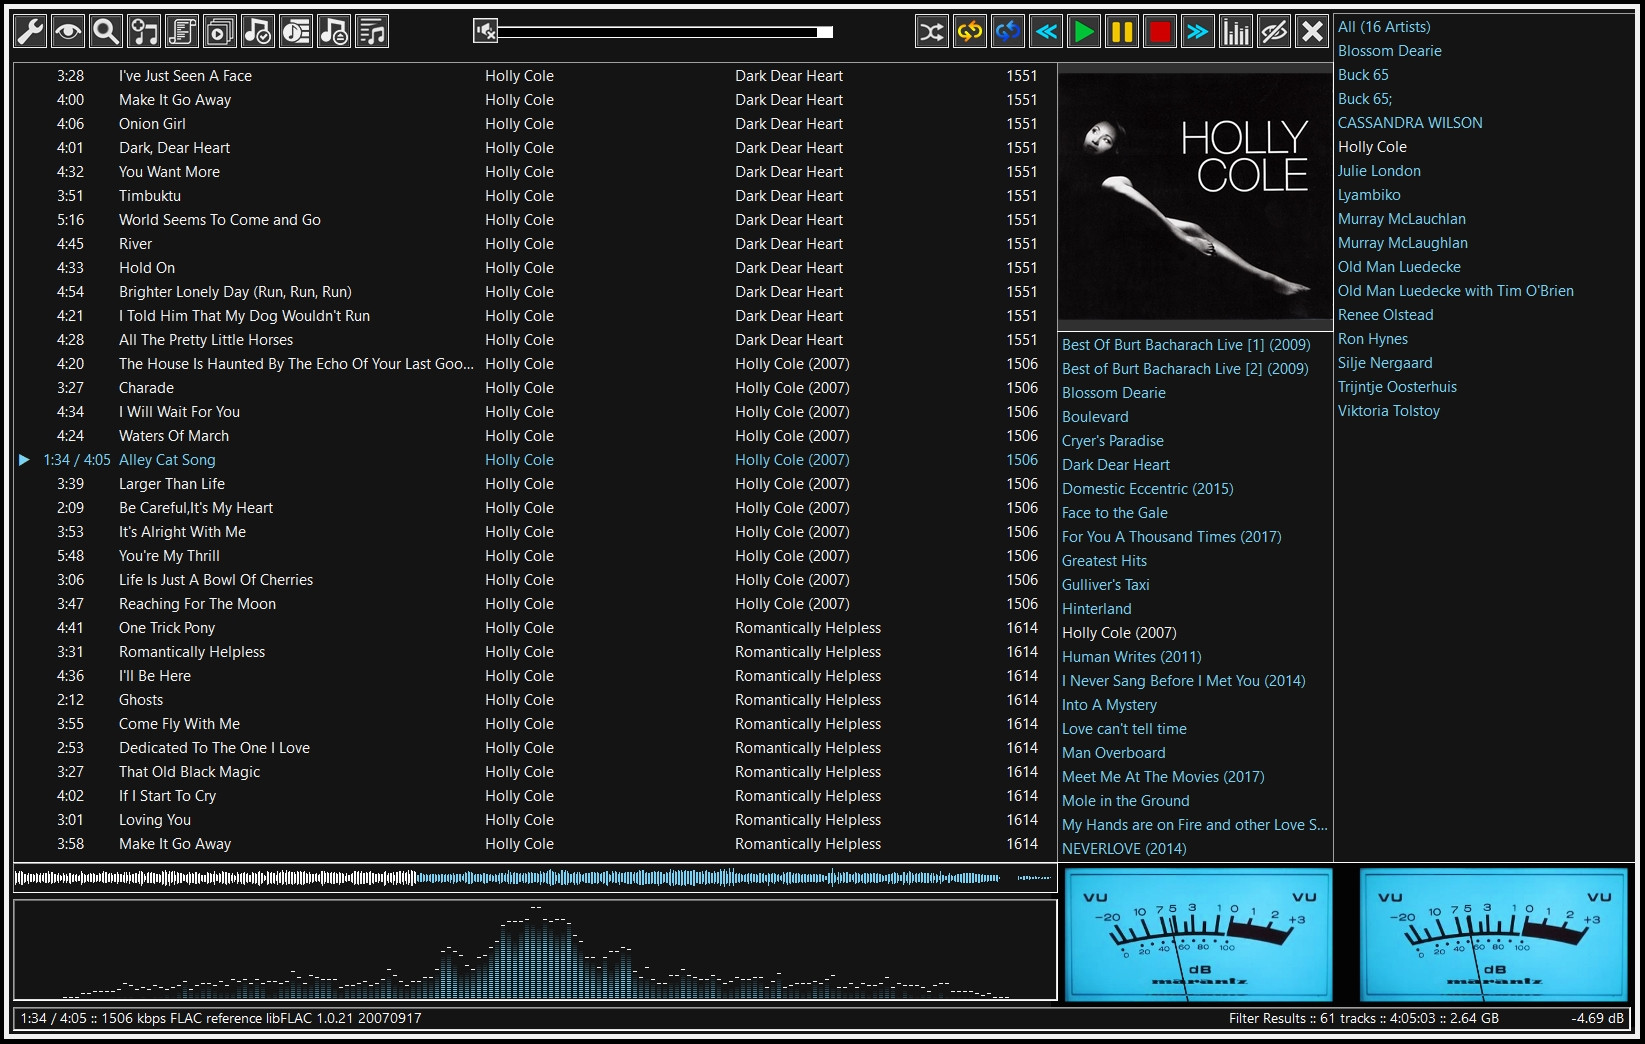
Task: Choose artist Viktoria Tolstoy
Action: 1389,411
